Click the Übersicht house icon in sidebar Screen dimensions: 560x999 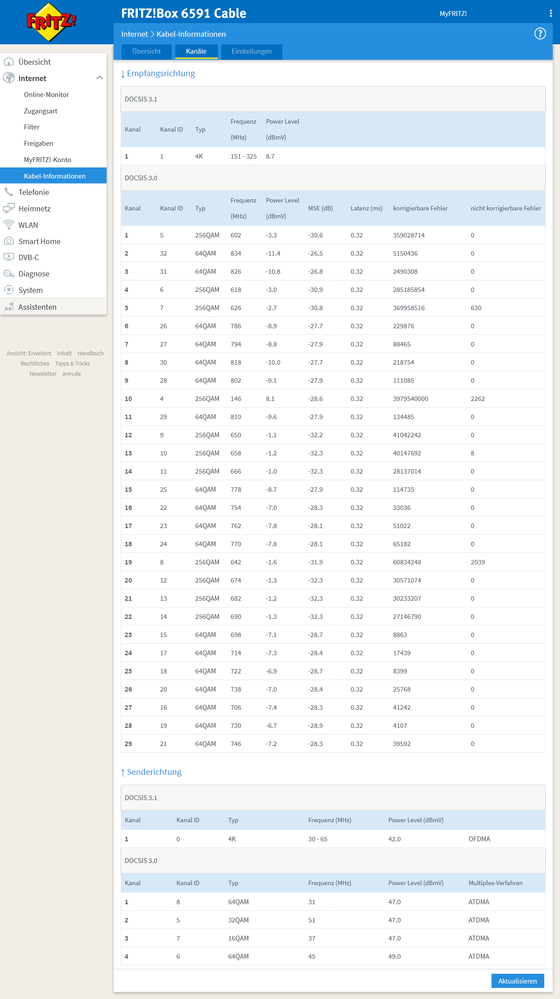(x=9, y=62)
